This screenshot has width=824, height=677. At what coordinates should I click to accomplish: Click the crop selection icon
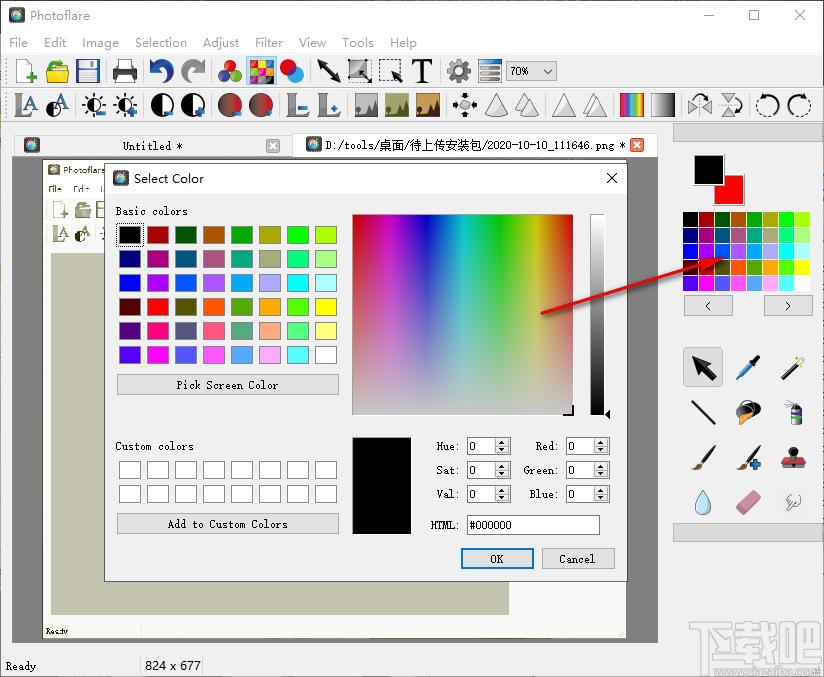point(390,71)
